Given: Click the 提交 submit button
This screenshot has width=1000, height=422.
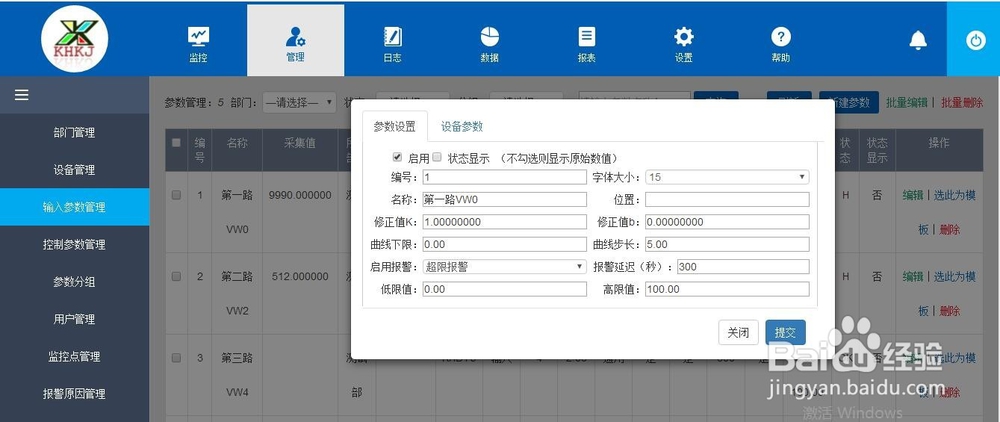Looking at the screenshot, I should tap(785, 332).
